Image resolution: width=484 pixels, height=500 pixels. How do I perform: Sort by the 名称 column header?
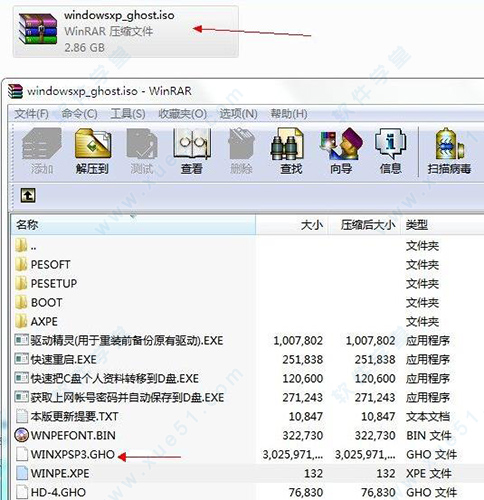(x=133, y=225)
